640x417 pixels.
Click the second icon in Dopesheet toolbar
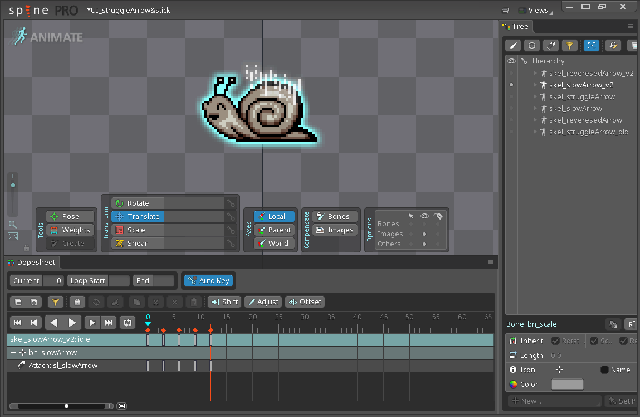click(x=34, y=302)
